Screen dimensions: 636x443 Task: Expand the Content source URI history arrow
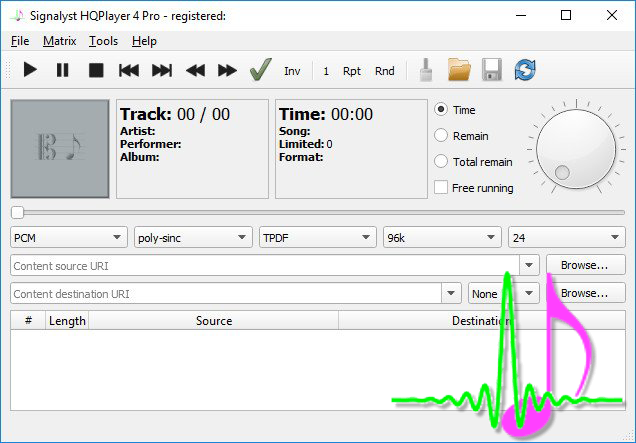pos(529,265)
